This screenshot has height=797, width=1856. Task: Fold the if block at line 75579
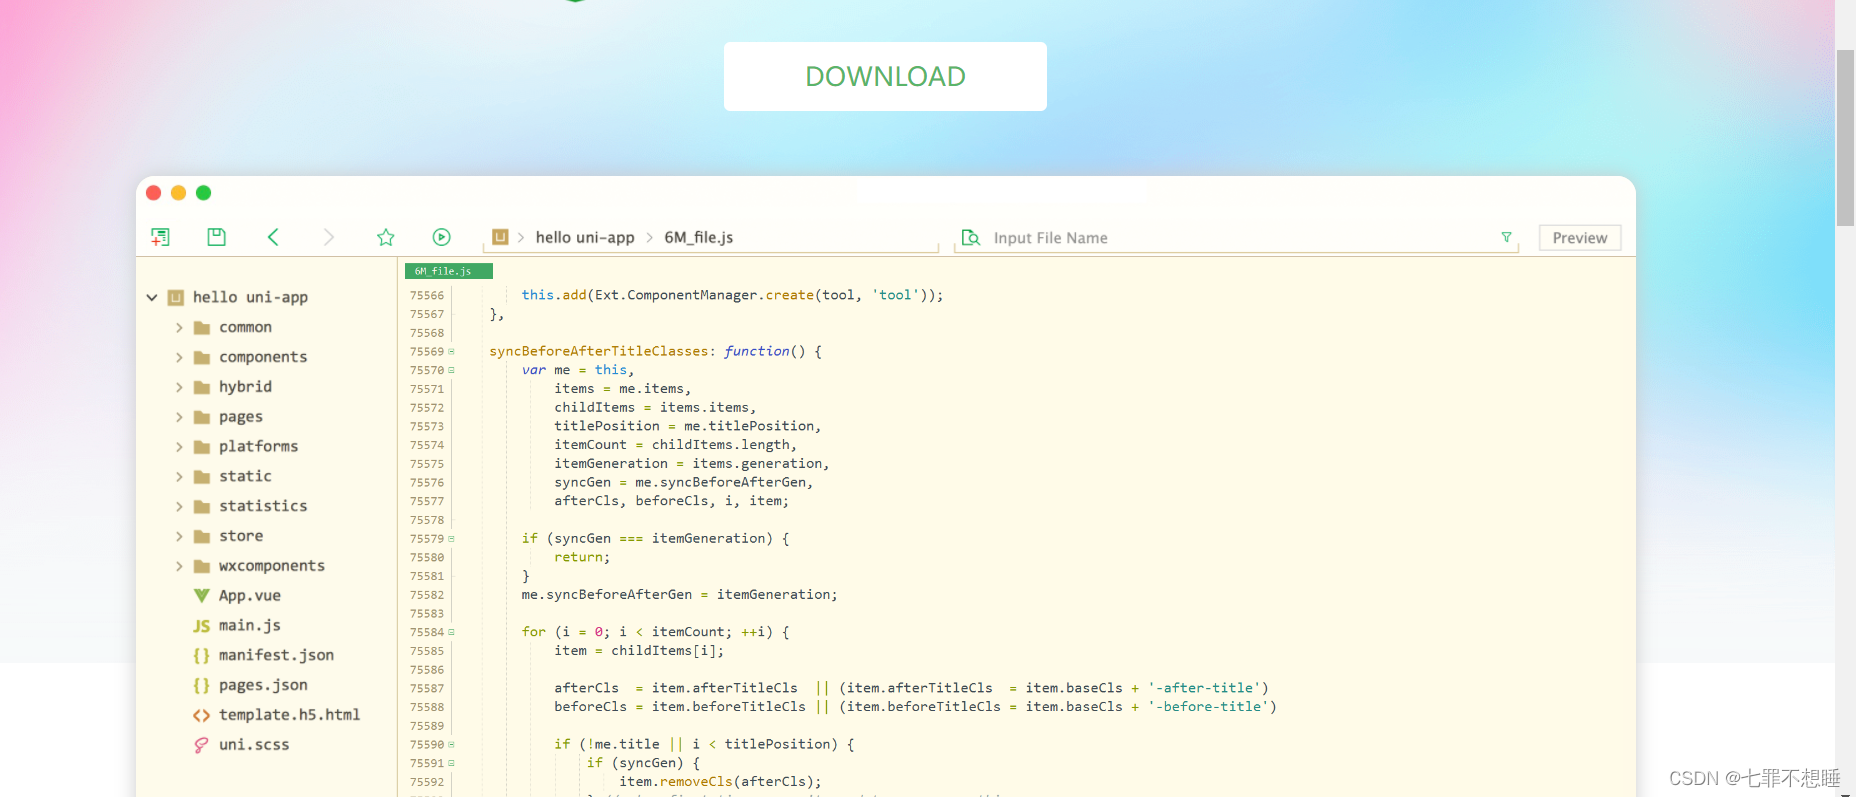pyautogui.click(x=451, y=538)
